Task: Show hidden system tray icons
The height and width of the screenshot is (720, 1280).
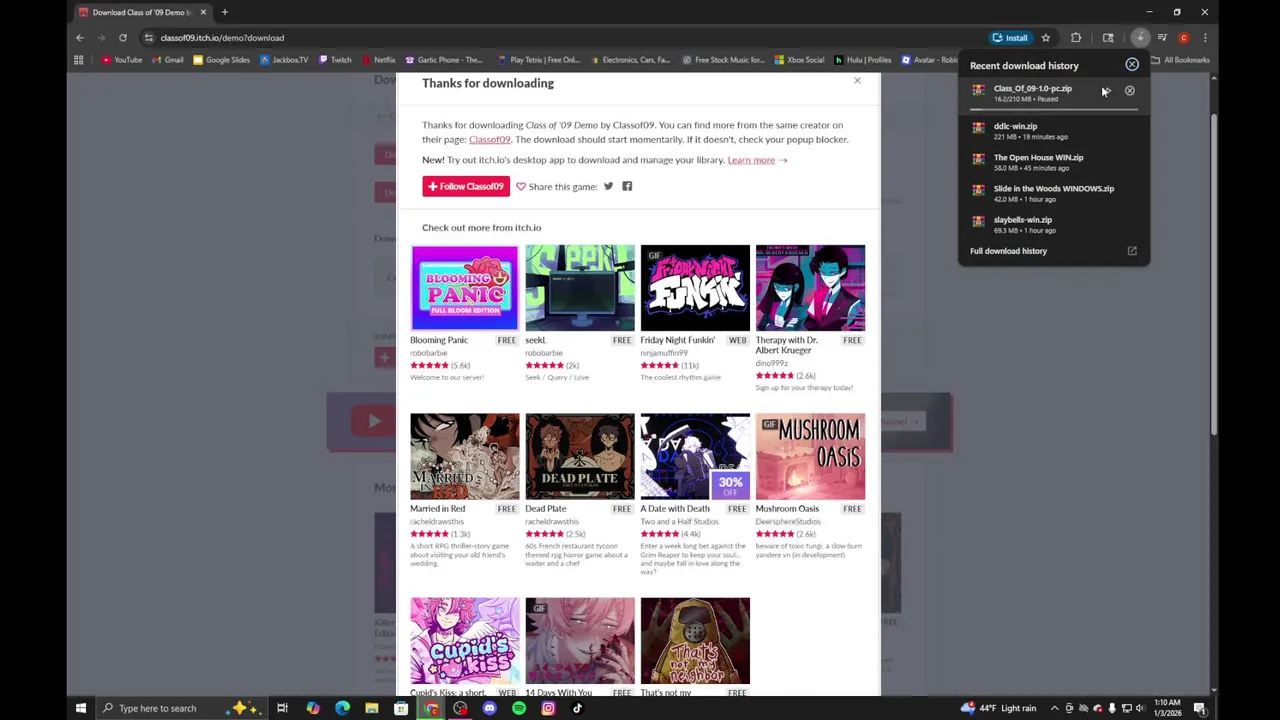Action: tap(1054, 708)
